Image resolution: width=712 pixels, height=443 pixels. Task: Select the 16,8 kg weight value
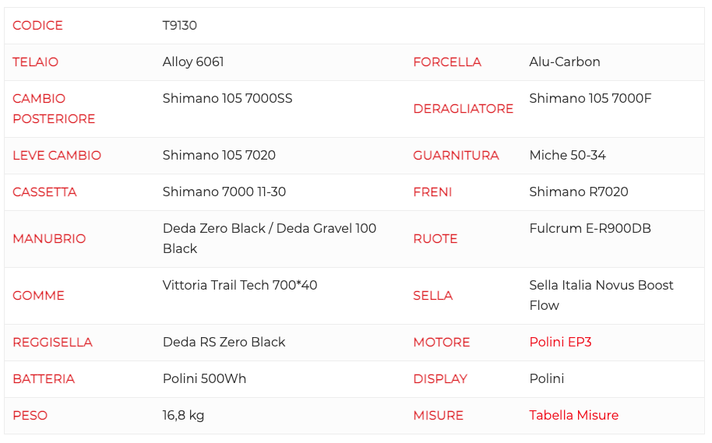pyautogui.click(x=183, y=415)
